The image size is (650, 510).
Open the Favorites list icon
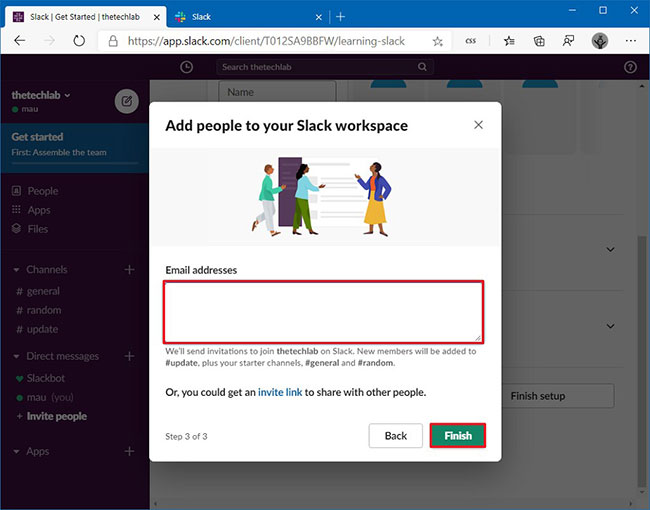(x=509, y=41)
